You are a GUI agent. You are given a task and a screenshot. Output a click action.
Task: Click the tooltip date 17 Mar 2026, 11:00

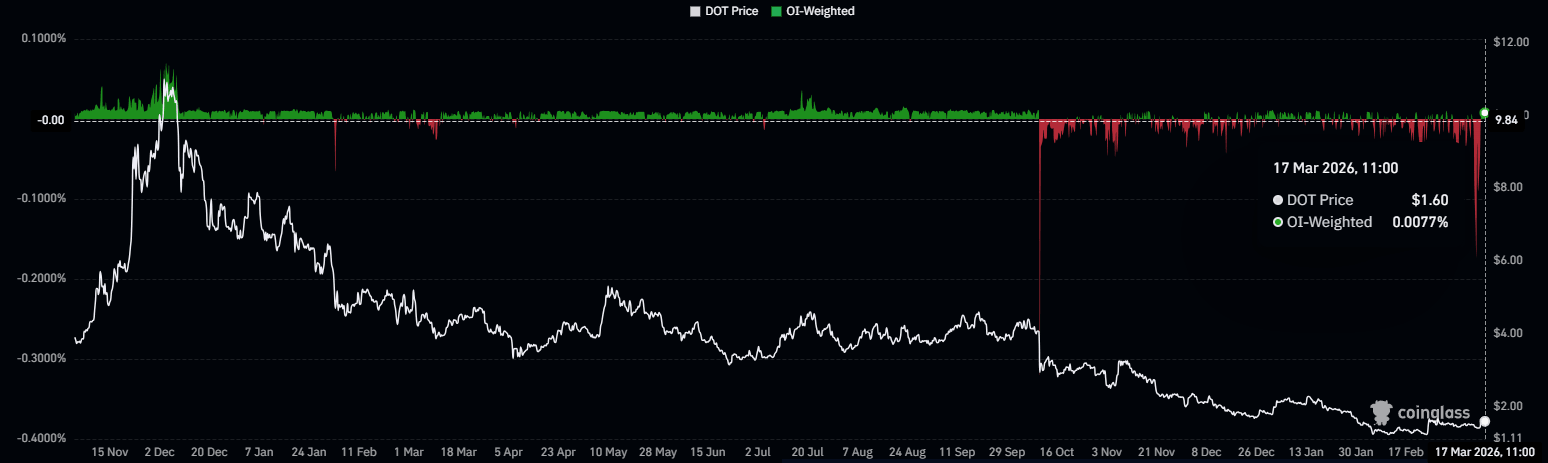(x=1335, y=168)
